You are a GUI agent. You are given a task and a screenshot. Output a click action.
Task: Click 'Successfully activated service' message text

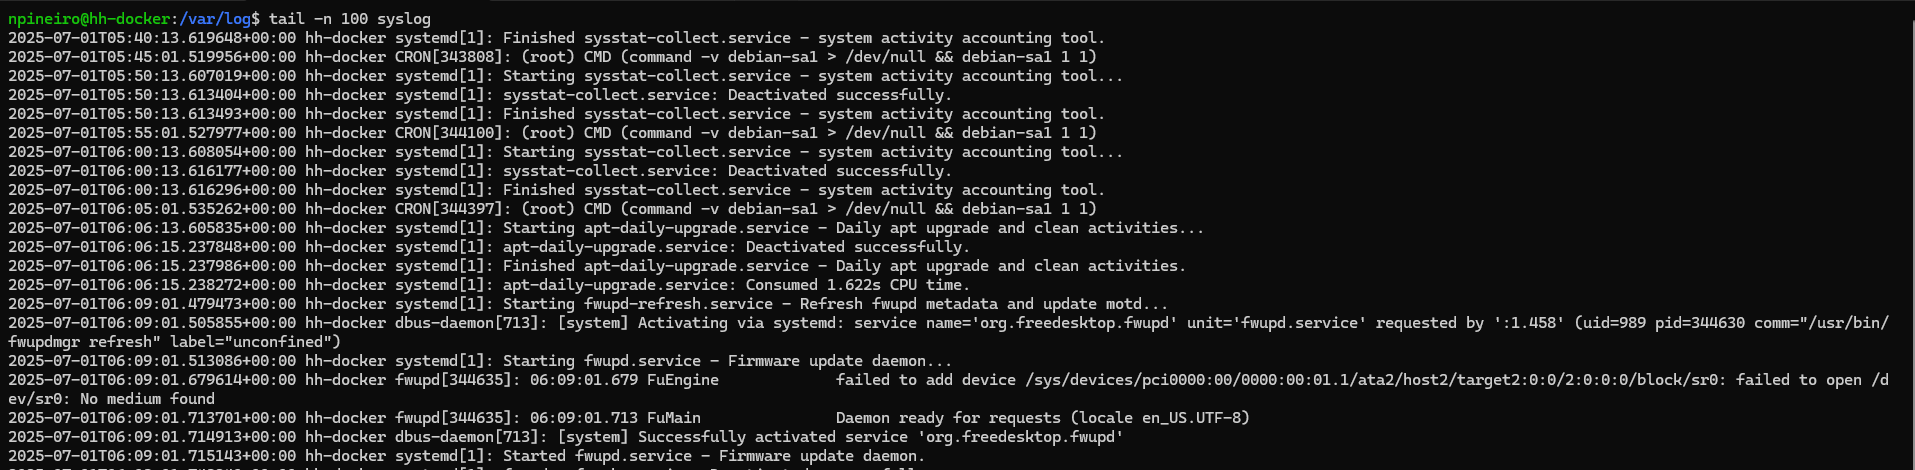tap(773, 437)
